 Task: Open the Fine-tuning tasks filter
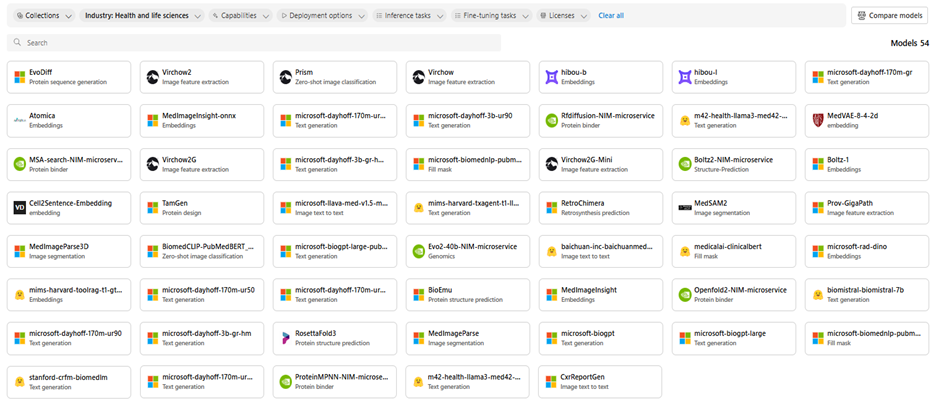click(x=492, y=16)
